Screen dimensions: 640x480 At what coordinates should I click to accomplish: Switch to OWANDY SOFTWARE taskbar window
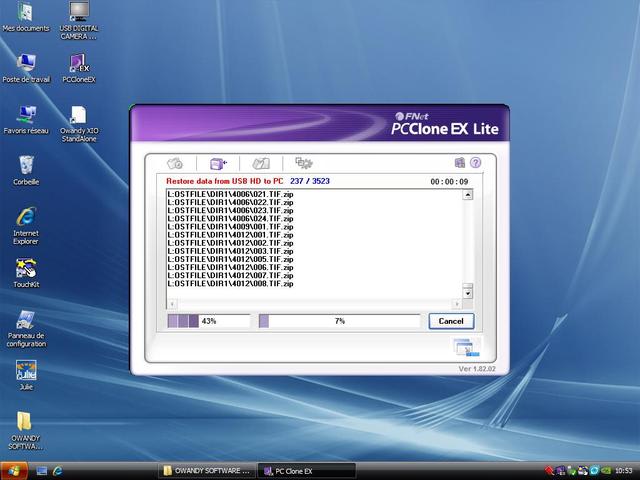(207, 471)
